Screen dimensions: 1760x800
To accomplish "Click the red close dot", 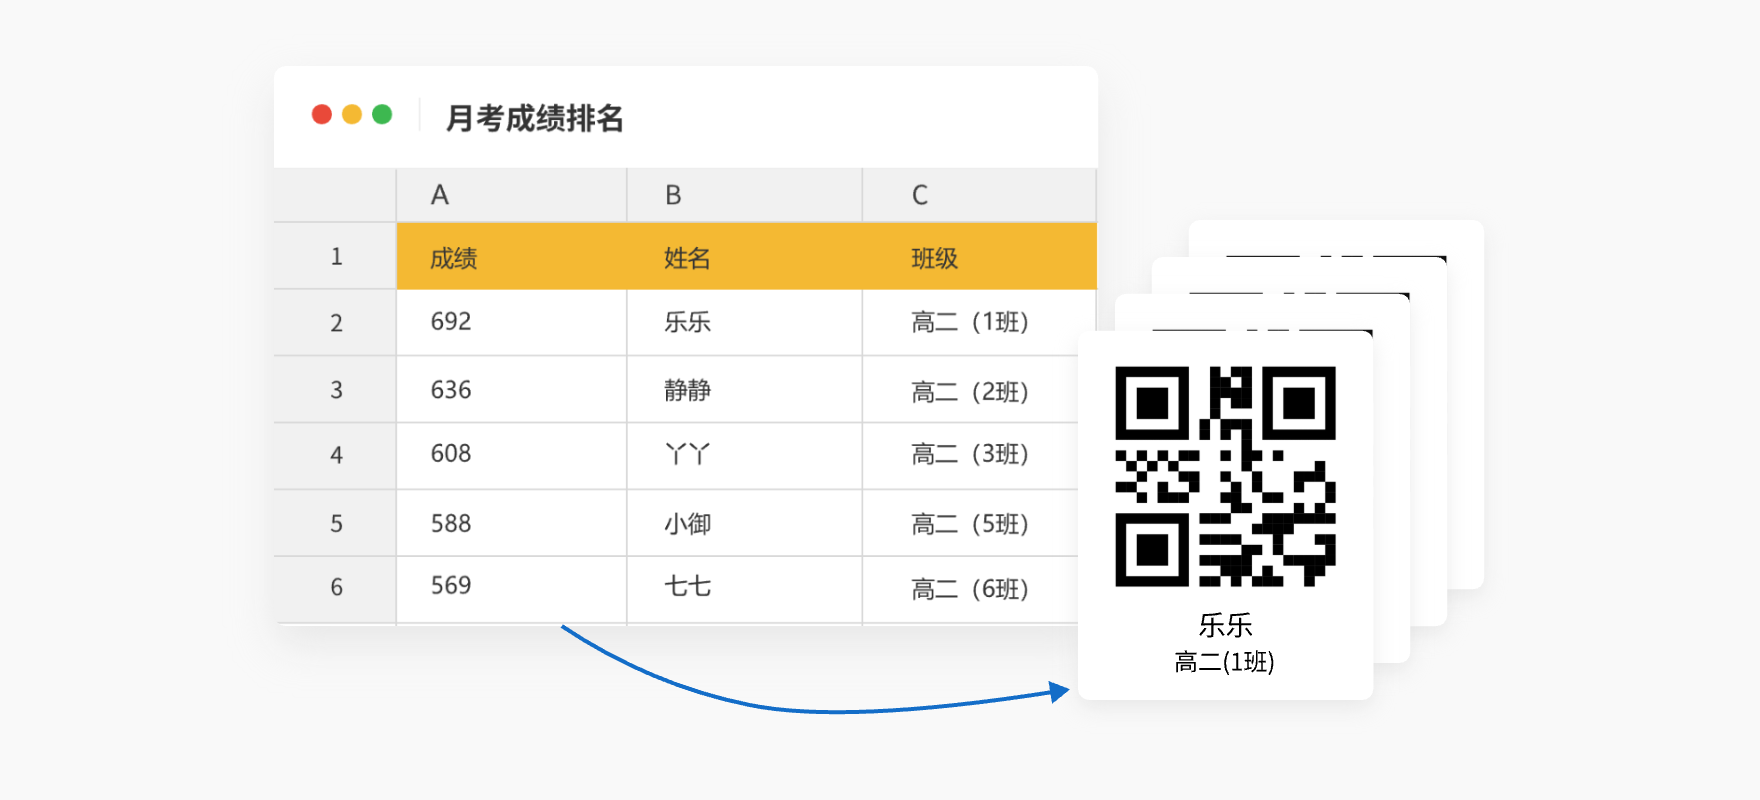I will pyautogui.click(x=322, y=114).
